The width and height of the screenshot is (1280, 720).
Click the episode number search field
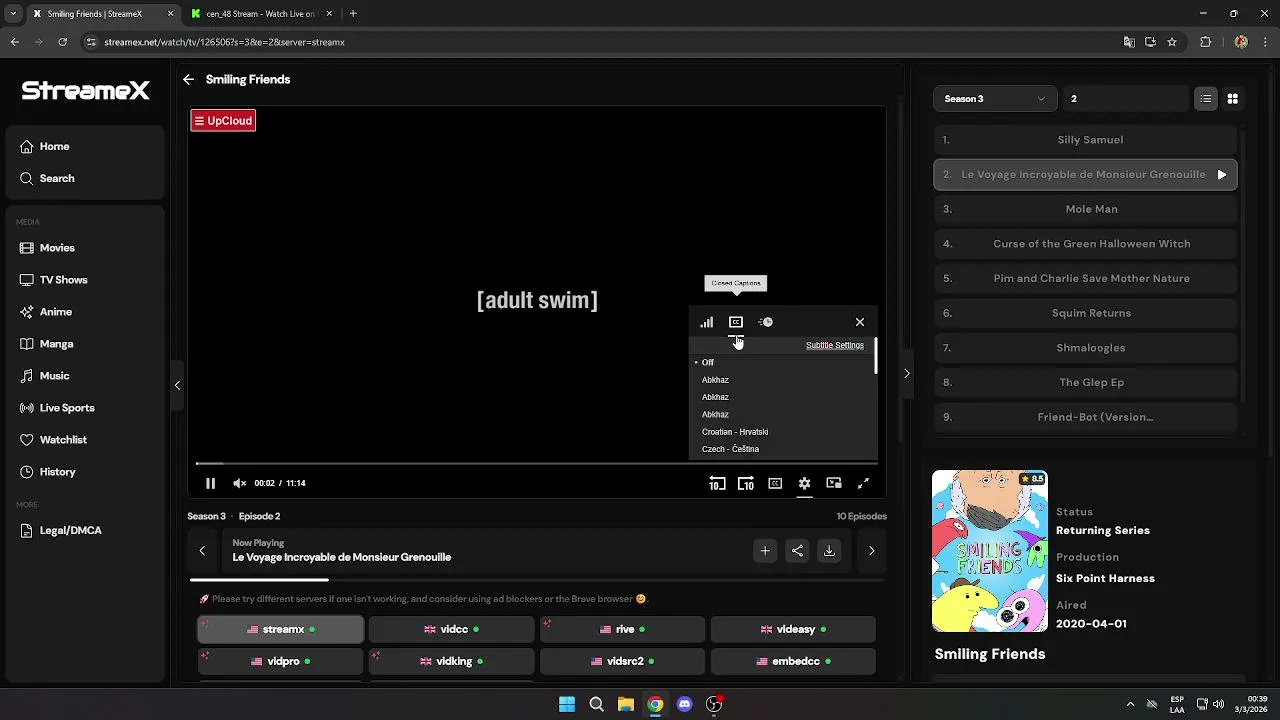1125,99
